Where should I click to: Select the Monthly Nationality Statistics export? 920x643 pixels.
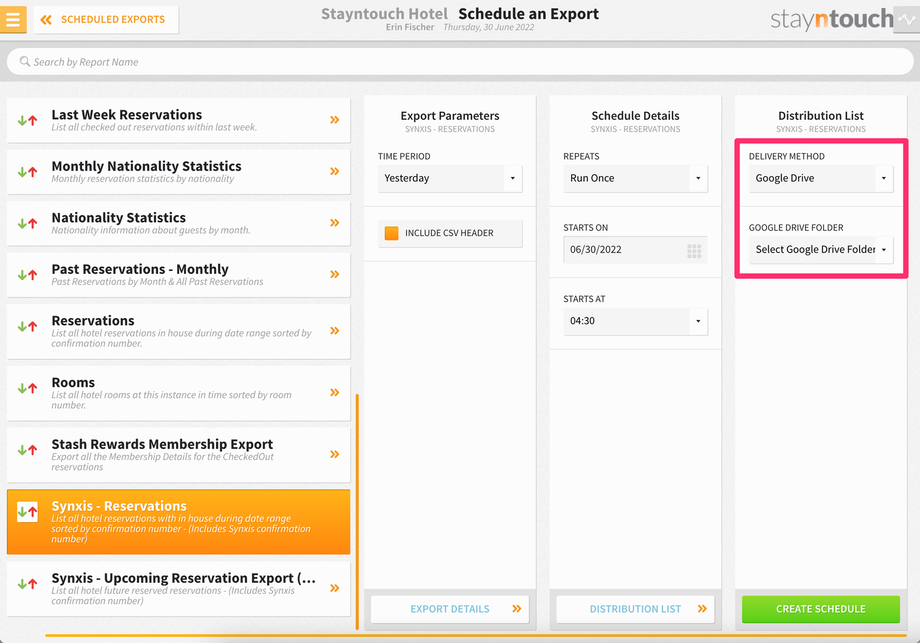[178, 171]
